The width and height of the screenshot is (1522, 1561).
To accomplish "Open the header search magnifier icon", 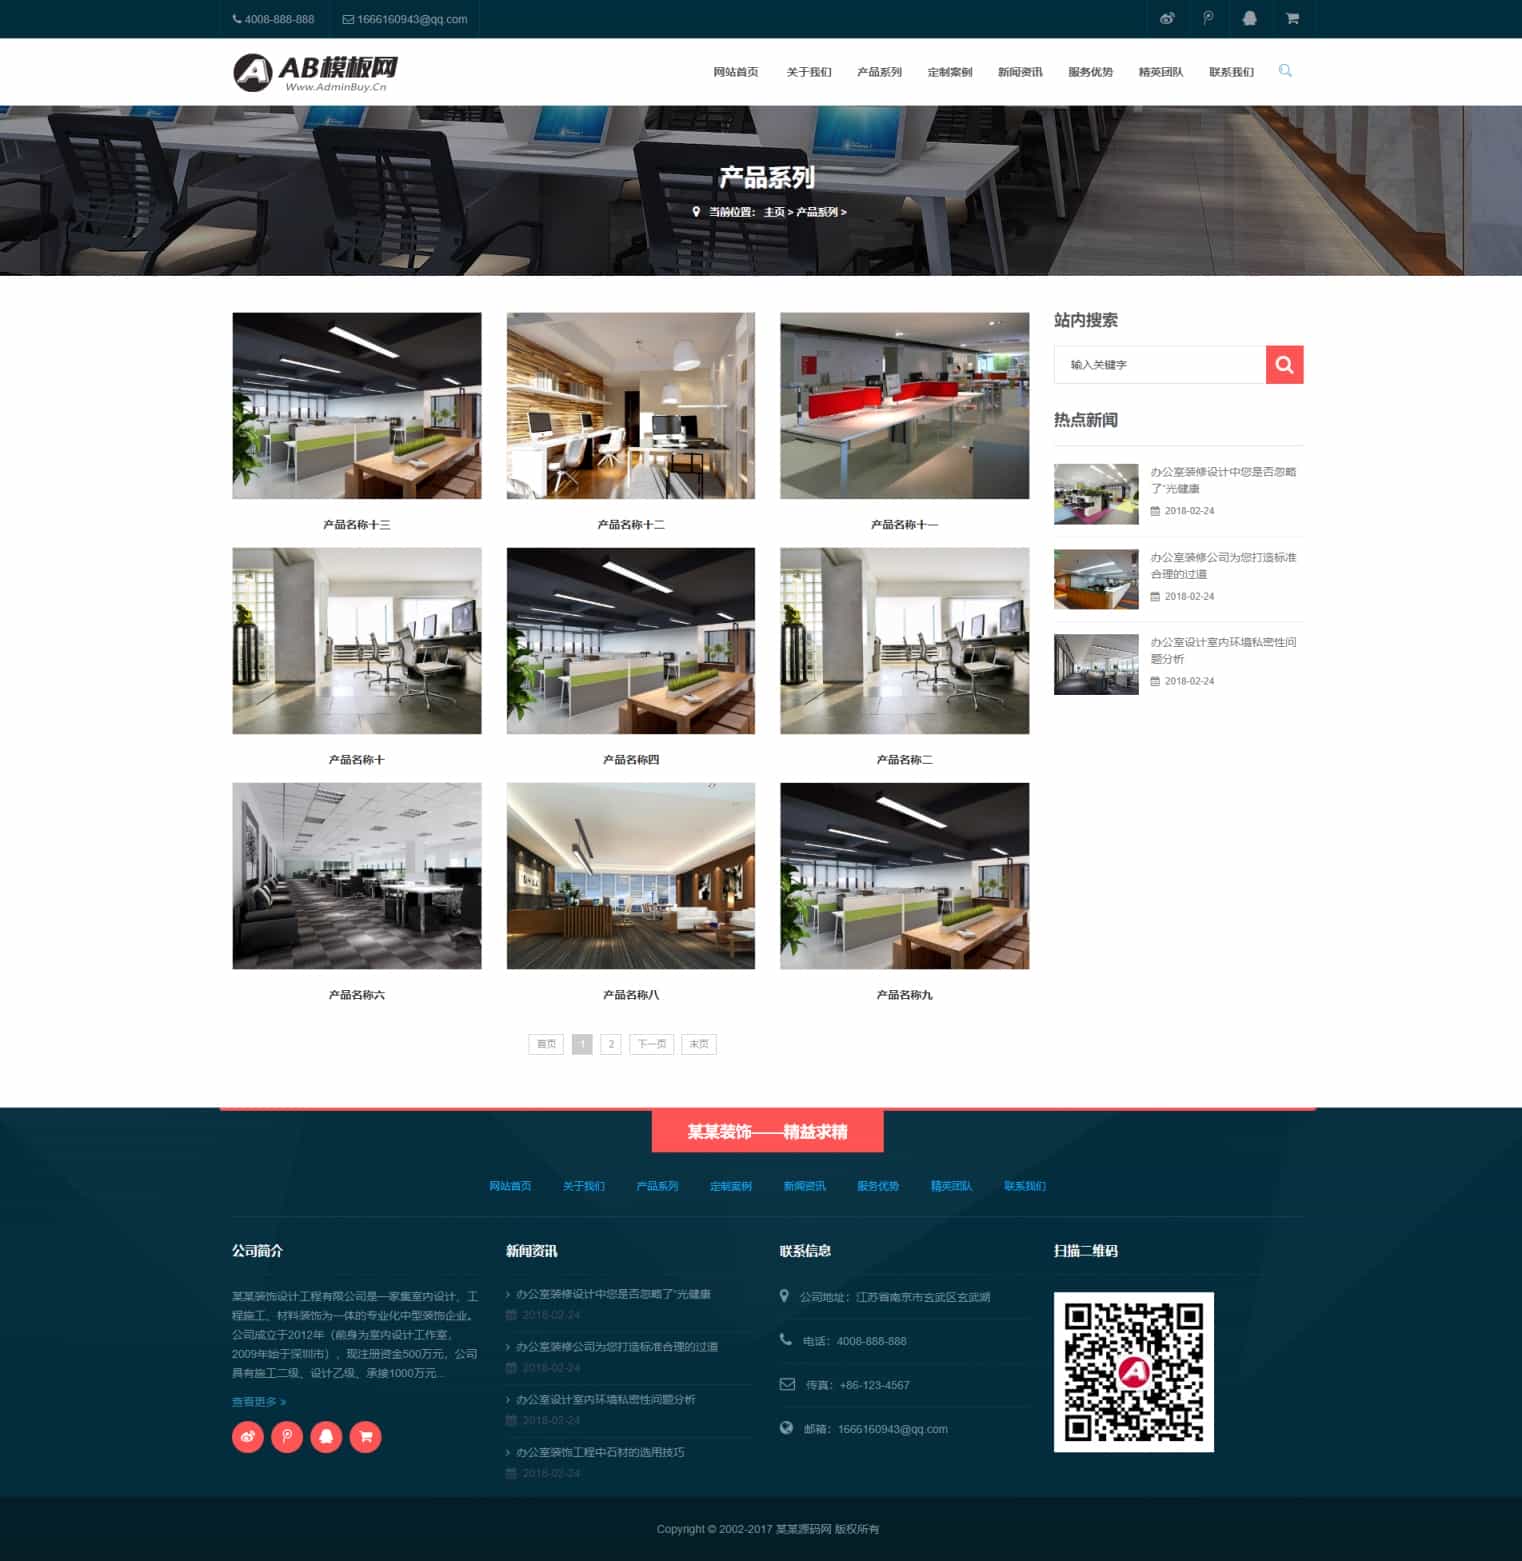I will pyautogui.click(x=1285, y=71).
